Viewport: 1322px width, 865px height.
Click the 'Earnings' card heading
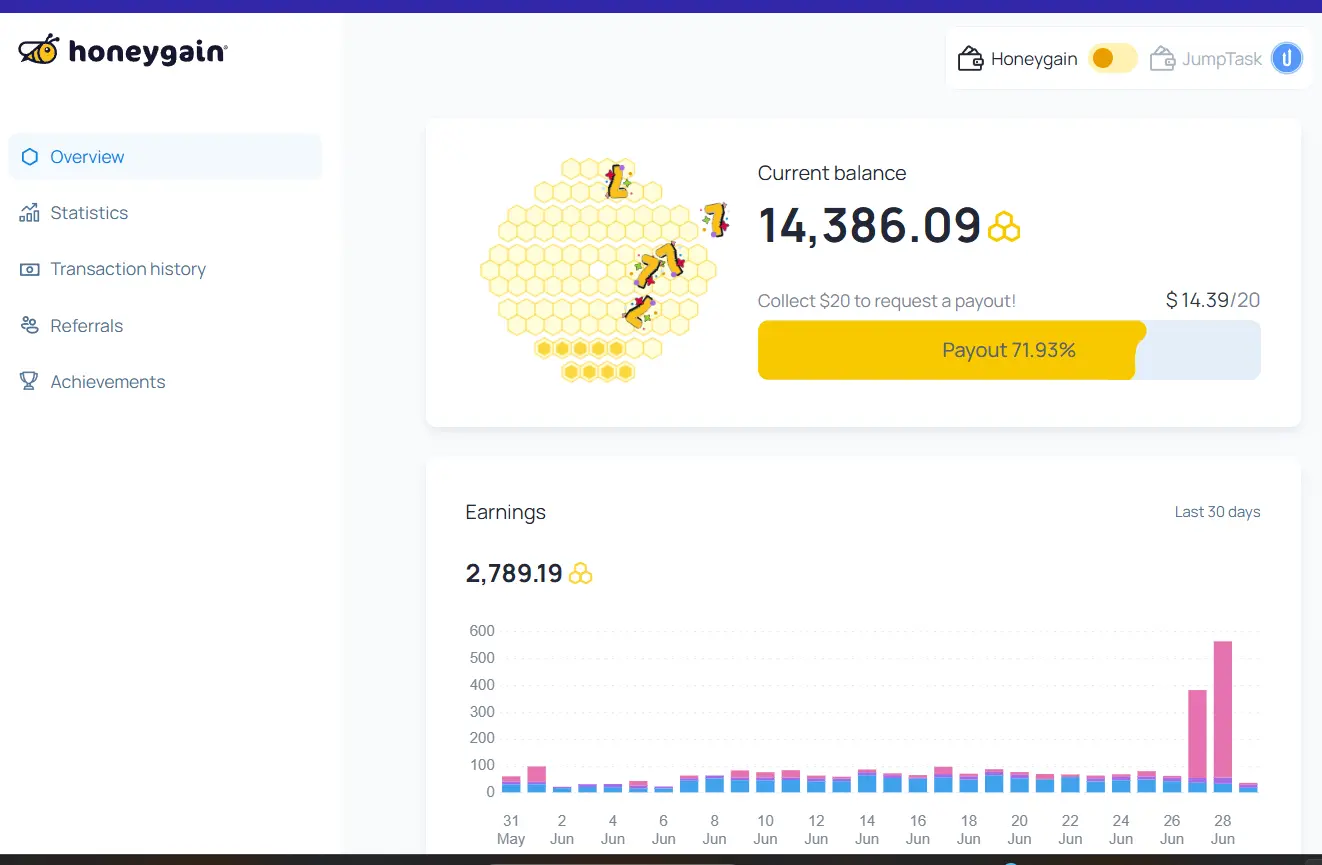[x=506, y=513]
